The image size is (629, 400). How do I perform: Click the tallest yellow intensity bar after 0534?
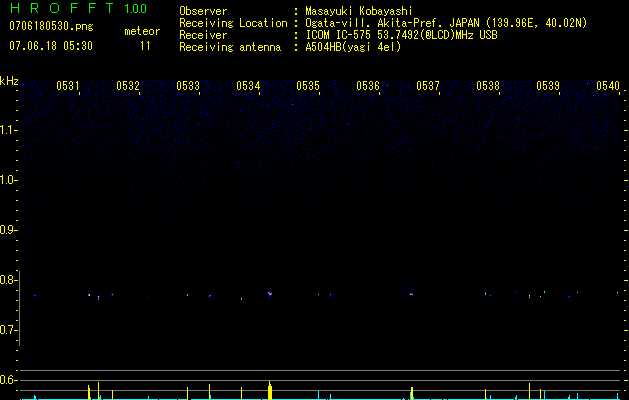click(x=270, y=390)
